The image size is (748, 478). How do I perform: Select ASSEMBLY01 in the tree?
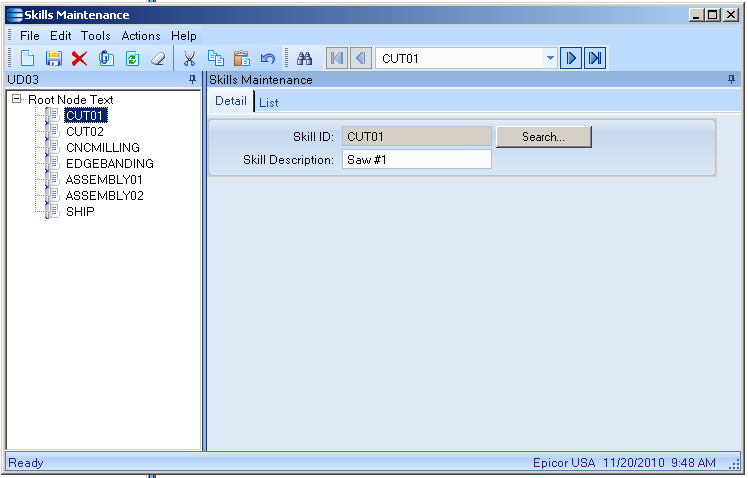tap(104, 179)
